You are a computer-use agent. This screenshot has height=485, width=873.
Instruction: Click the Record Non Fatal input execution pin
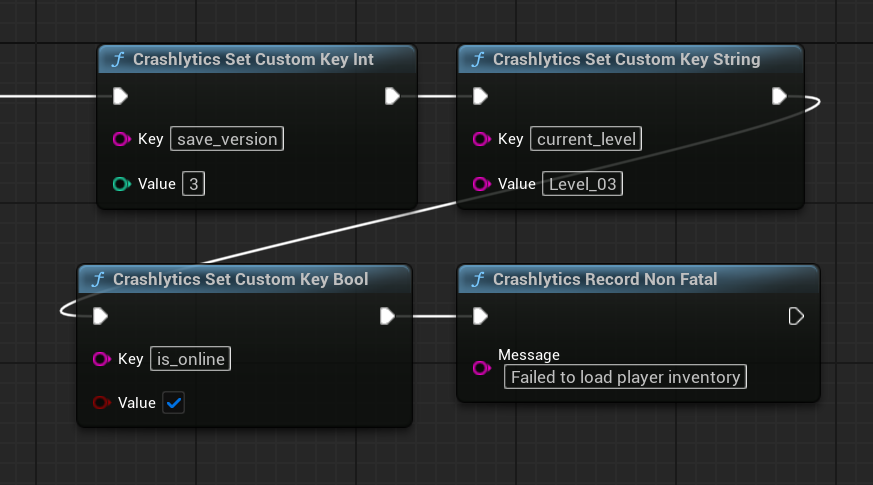click(x=480, y=316)
